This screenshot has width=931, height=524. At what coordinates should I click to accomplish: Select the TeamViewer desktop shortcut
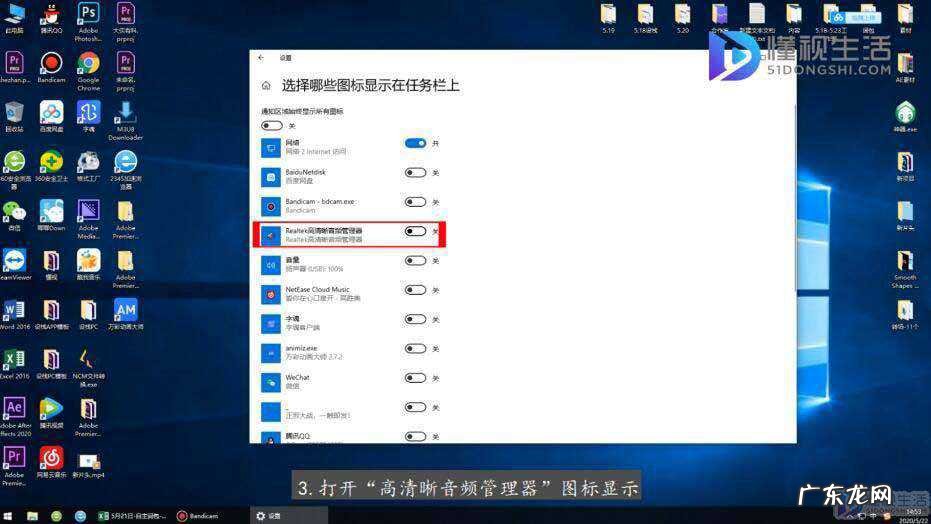click(14, 265)
